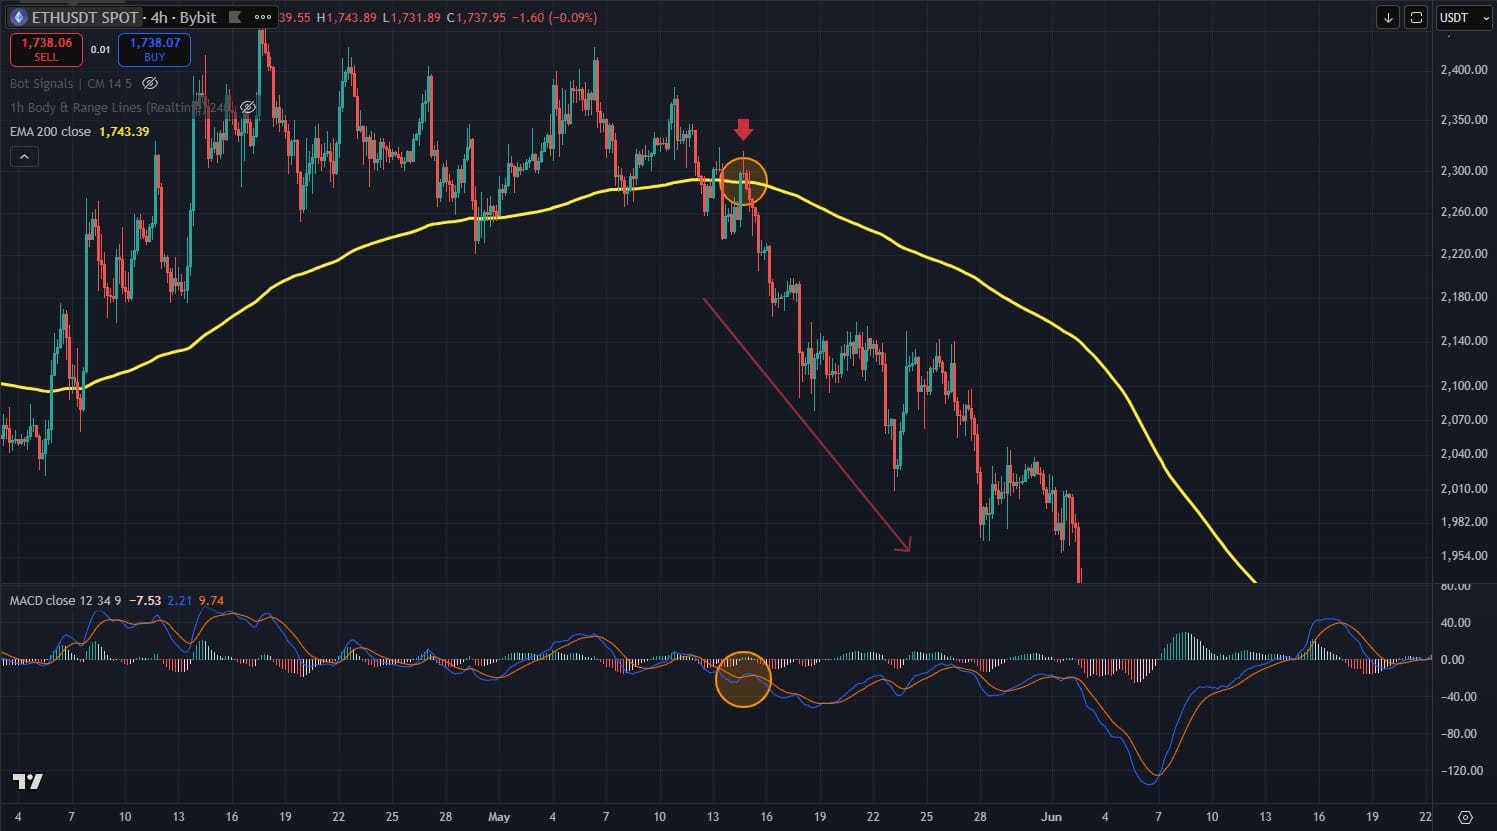1497x831 pixels.
Task: Click the blue BUY 1,738.07 button
Action: click(154, 49)
